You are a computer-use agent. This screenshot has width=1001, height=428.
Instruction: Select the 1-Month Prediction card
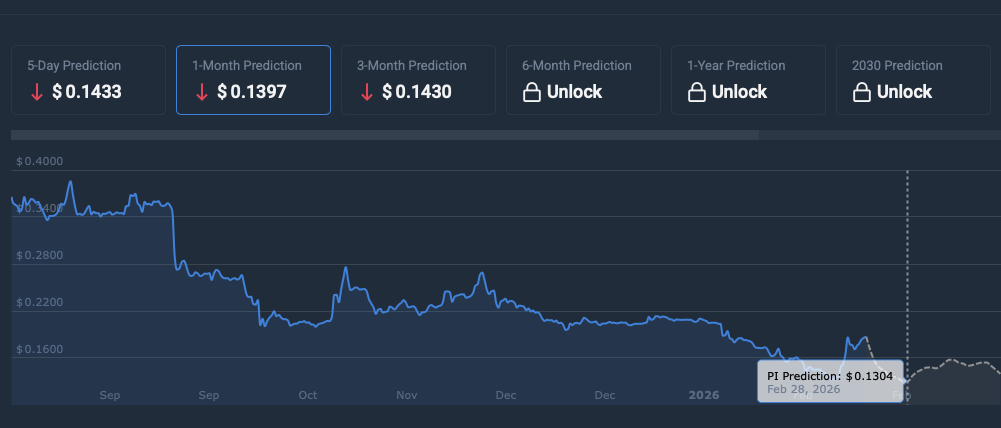253,80
